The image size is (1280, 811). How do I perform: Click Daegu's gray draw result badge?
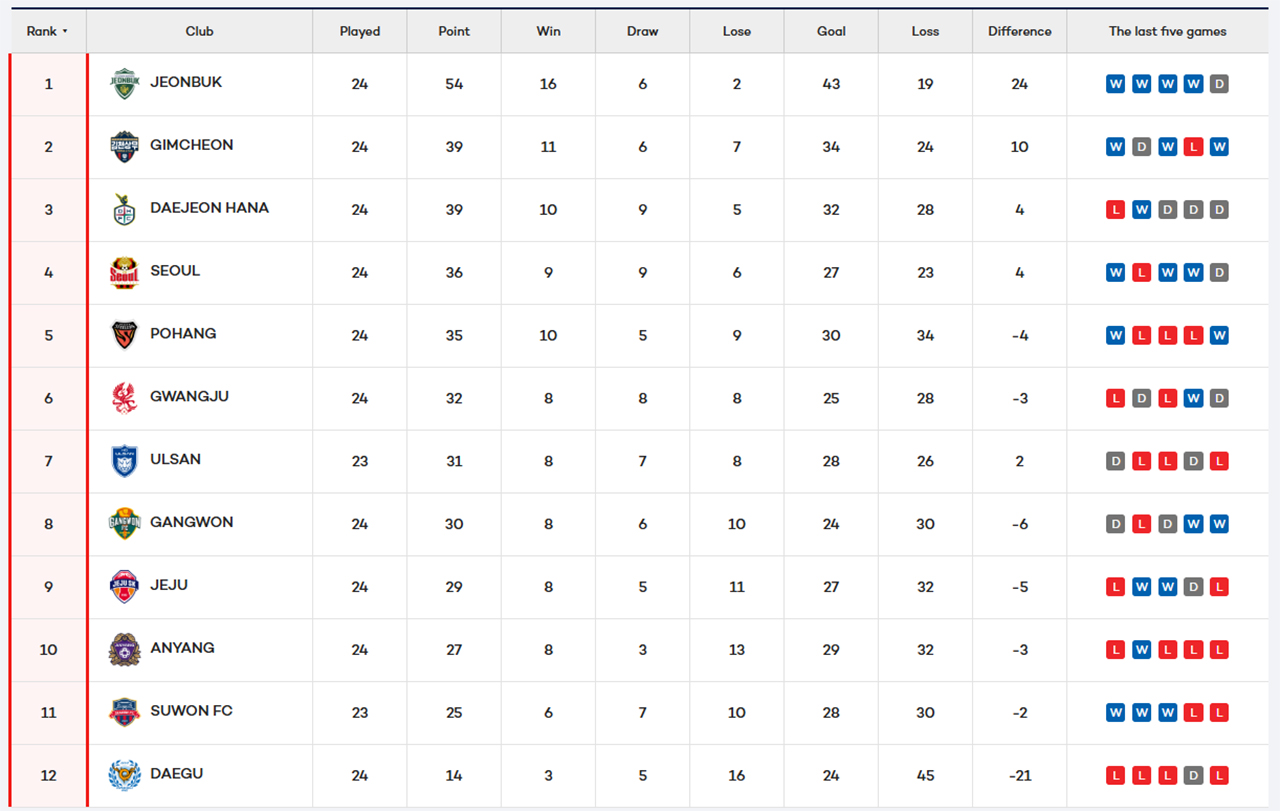click(1192, 775)
